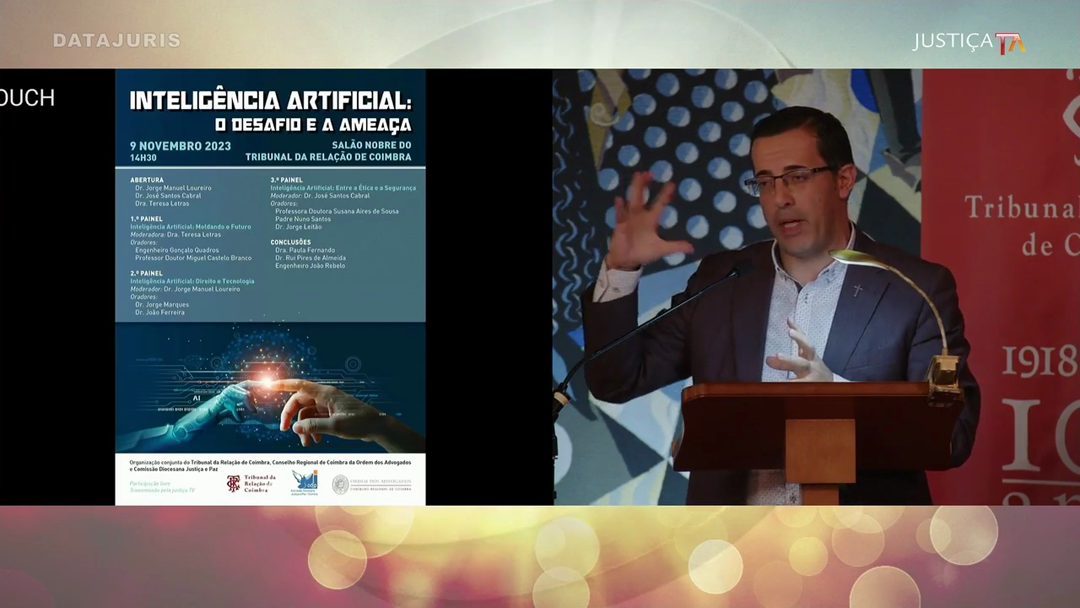Click the Justiça TV logo
Viewport: 1080px width, 608px height.
point(968,42)
